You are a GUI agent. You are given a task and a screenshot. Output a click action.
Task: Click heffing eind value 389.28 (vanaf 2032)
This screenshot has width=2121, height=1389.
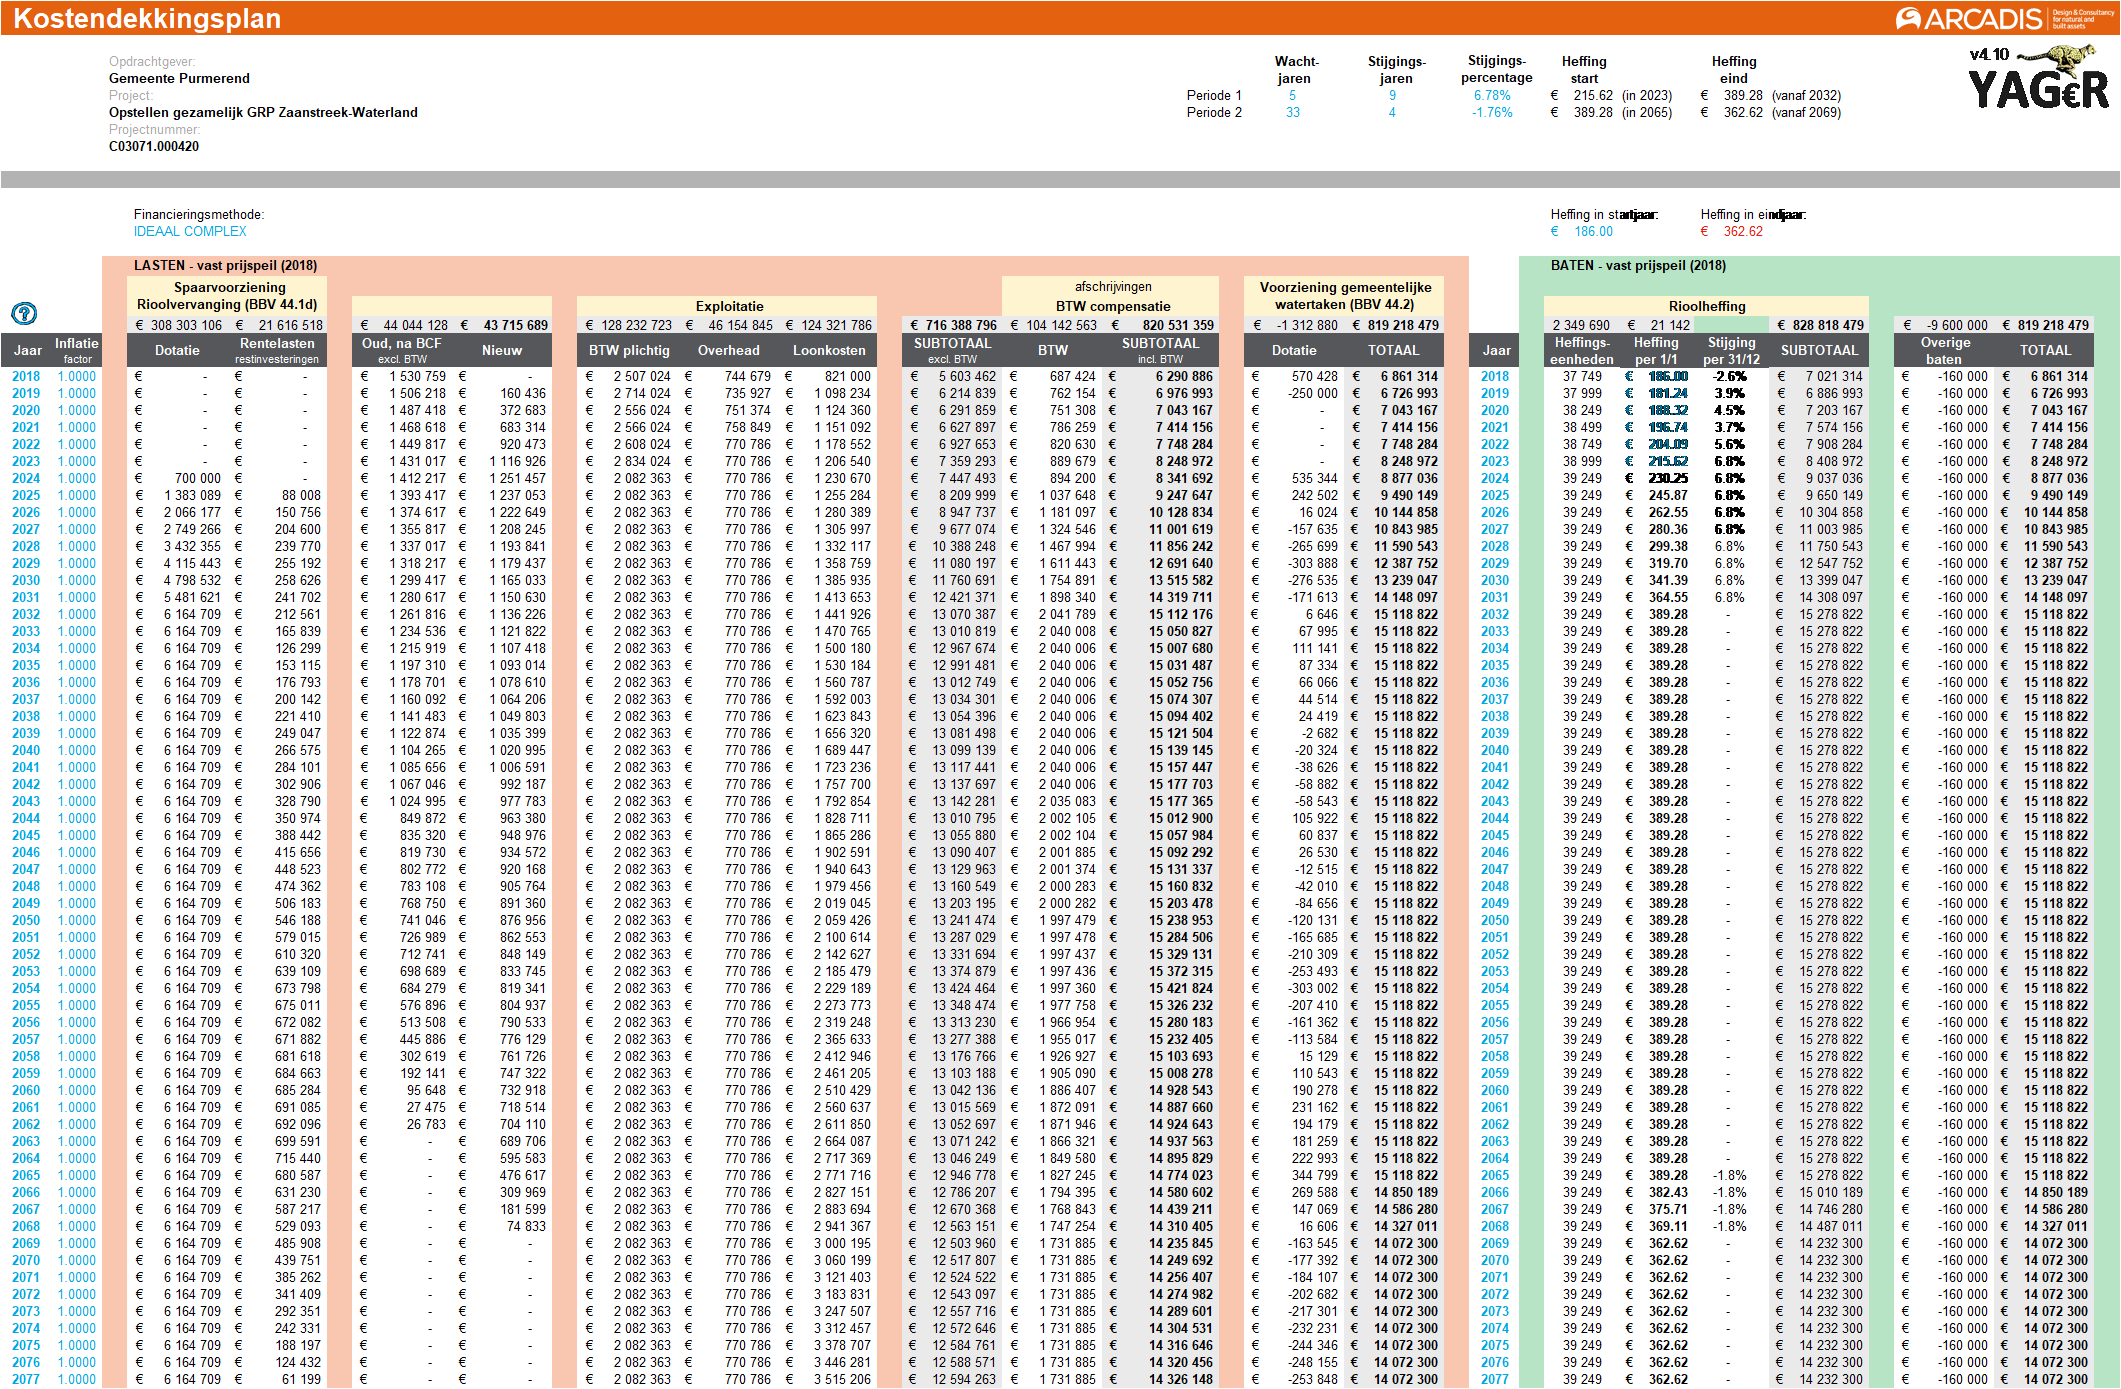[1743, 95]
